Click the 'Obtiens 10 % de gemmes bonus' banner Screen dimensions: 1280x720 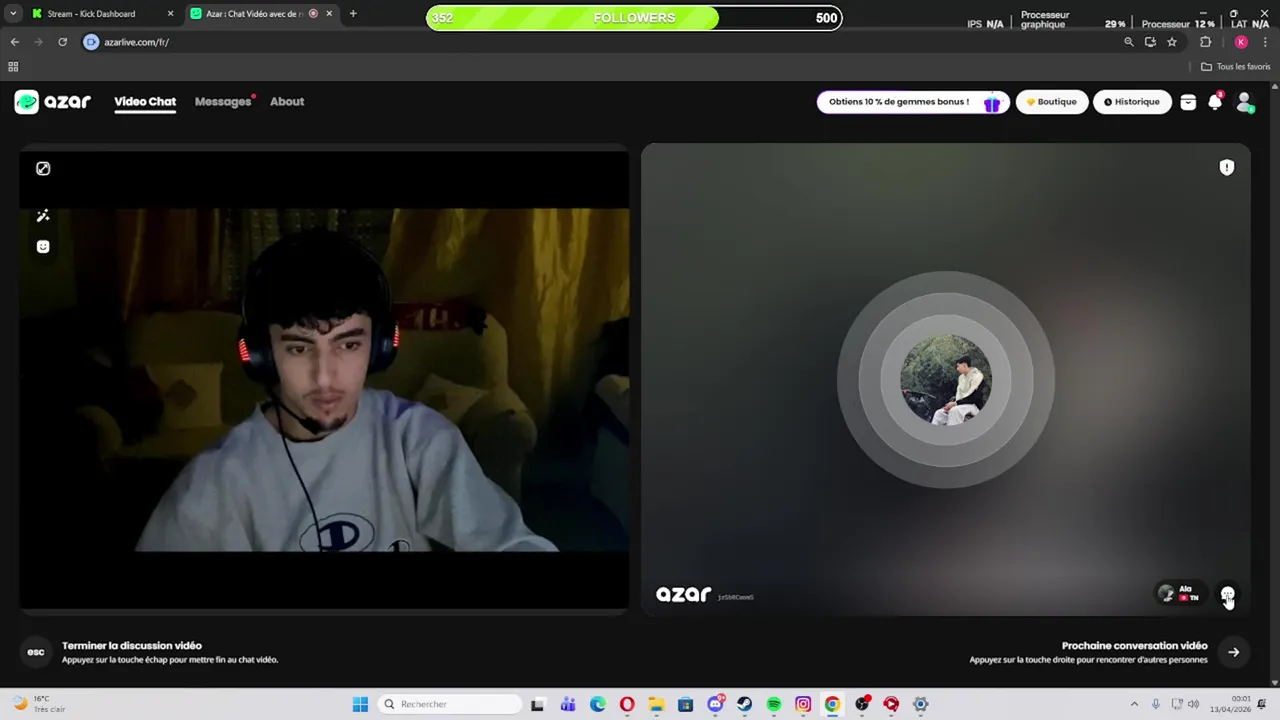coord(912,102)
